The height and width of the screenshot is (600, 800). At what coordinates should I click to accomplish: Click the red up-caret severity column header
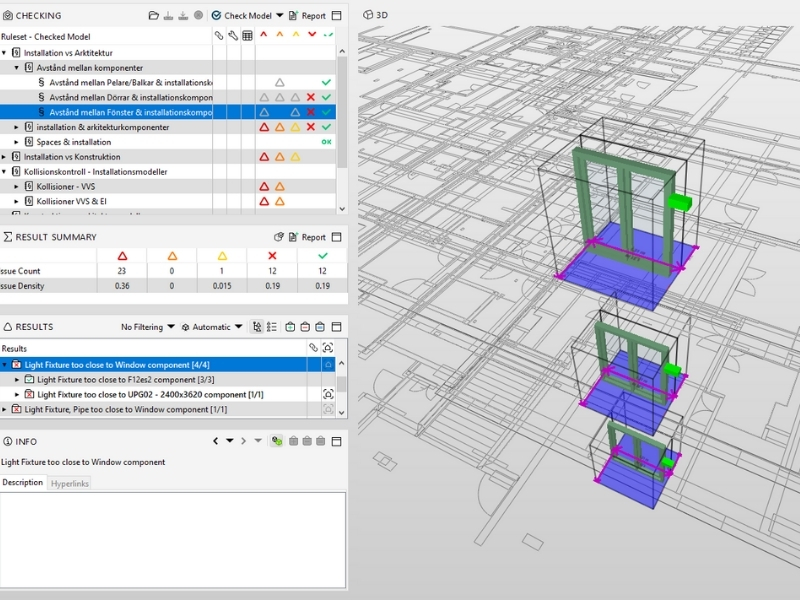(264, 35)
